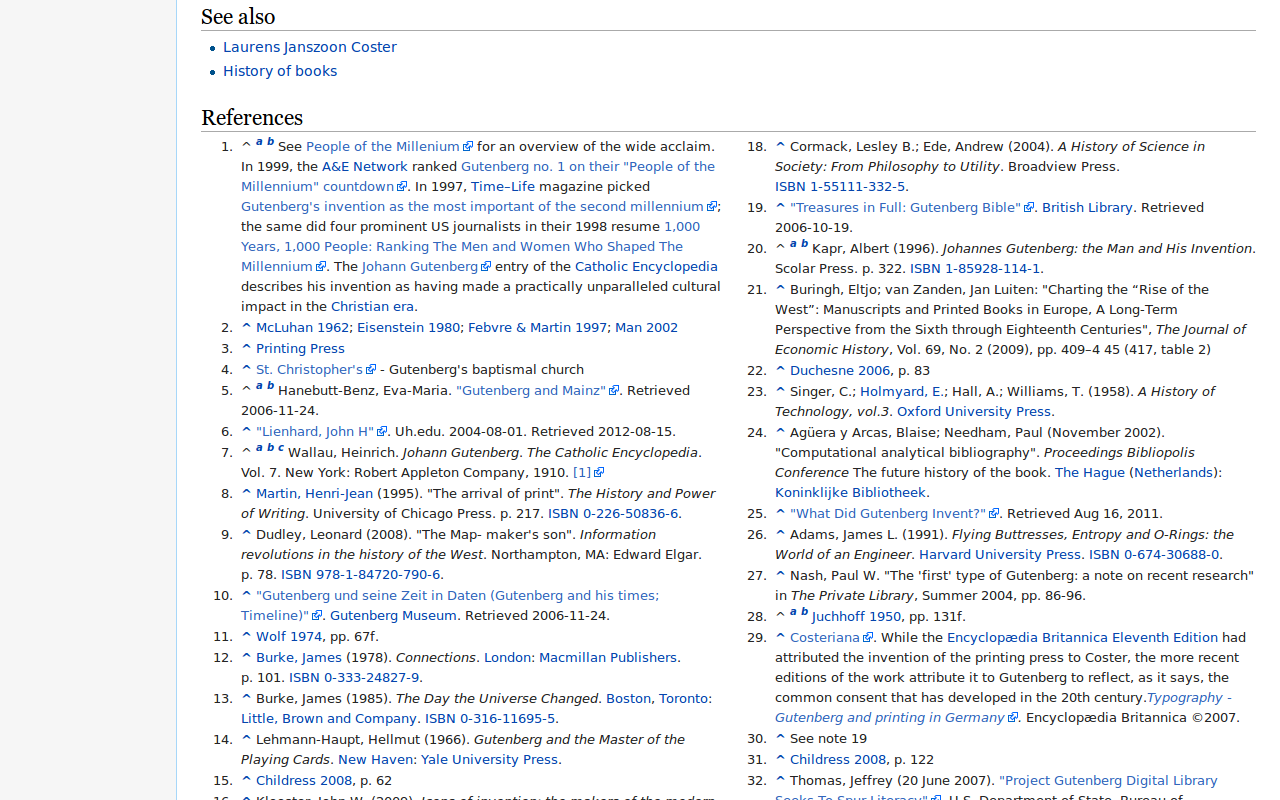Viewport: 1280px width, 800px height.
Task: Go to Harvard University Press link
Action: pos(999,554)
